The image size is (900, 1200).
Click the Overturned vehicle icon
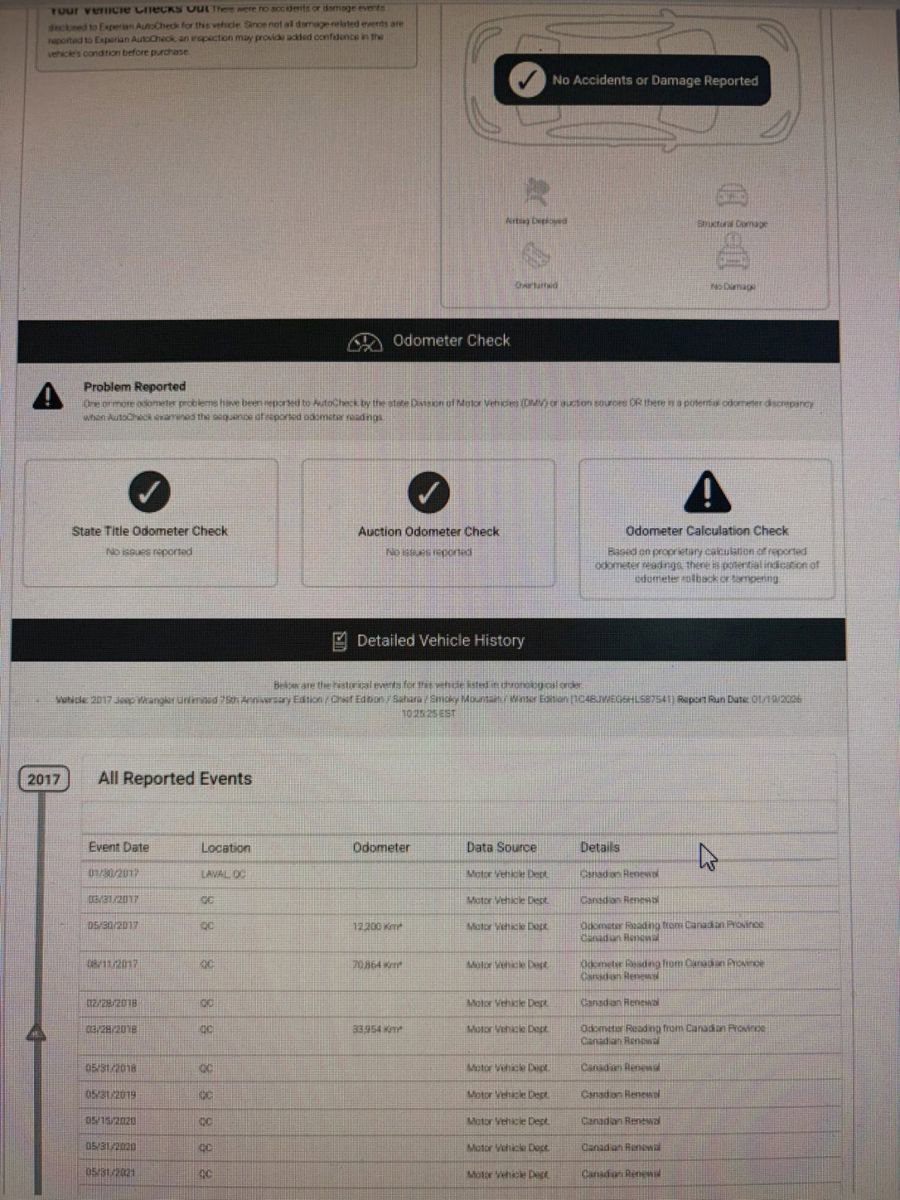(535, 257)
